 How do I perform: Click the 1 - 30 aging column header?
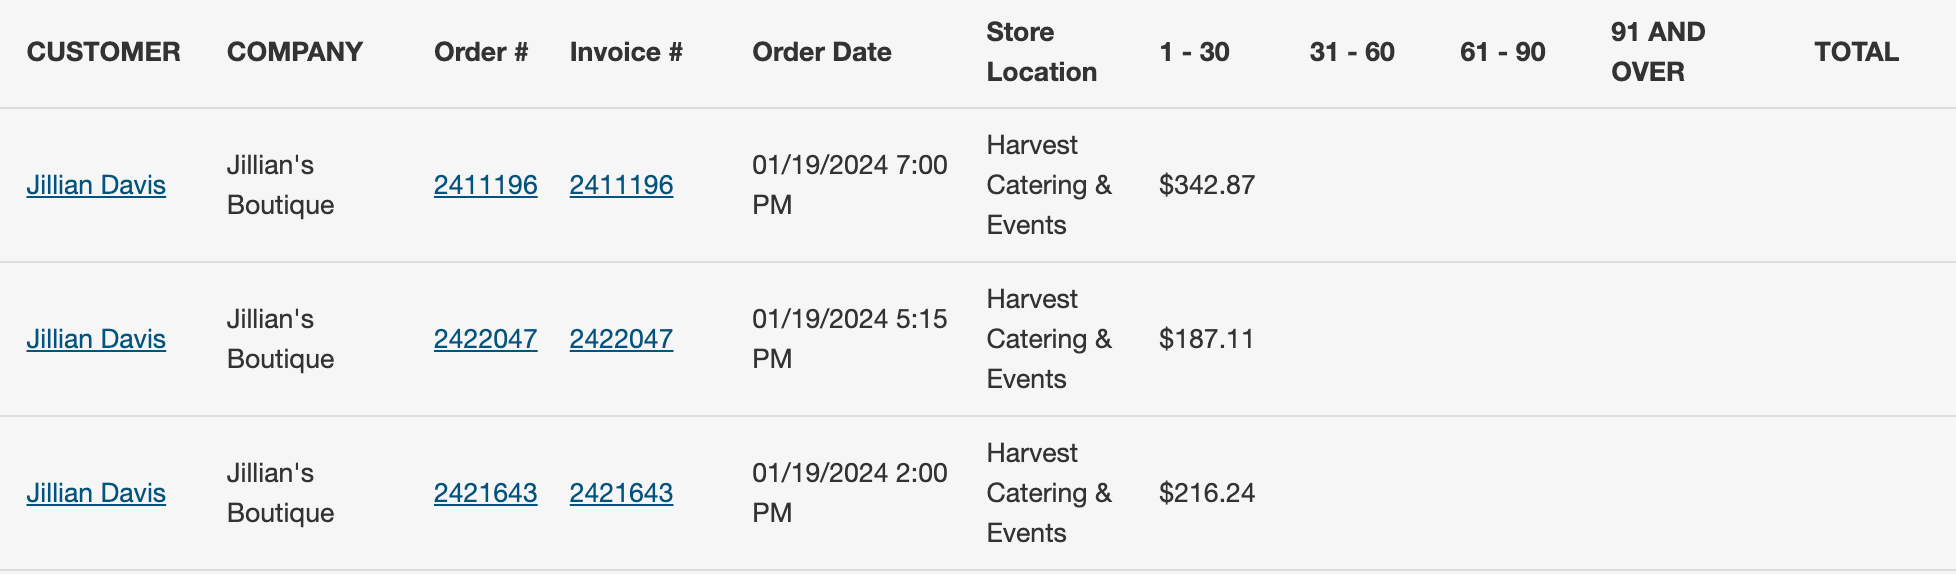click(1194, 52)
